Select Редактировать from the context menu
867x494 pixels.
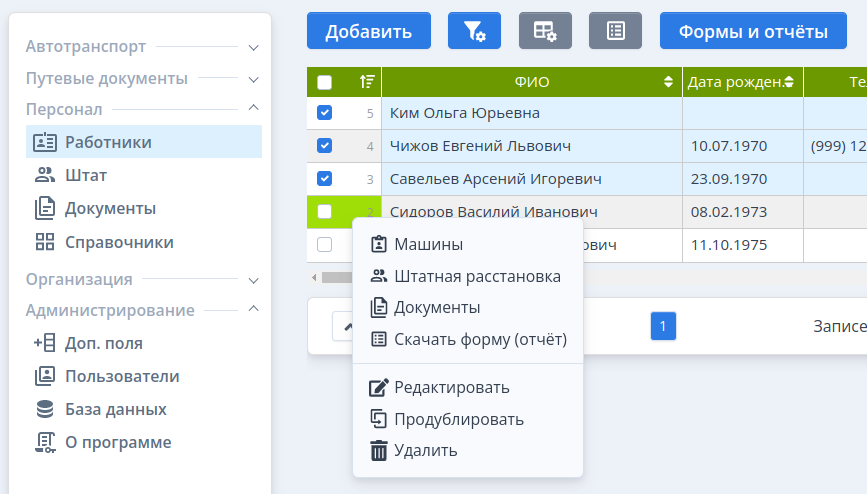[x=451, y=387]
